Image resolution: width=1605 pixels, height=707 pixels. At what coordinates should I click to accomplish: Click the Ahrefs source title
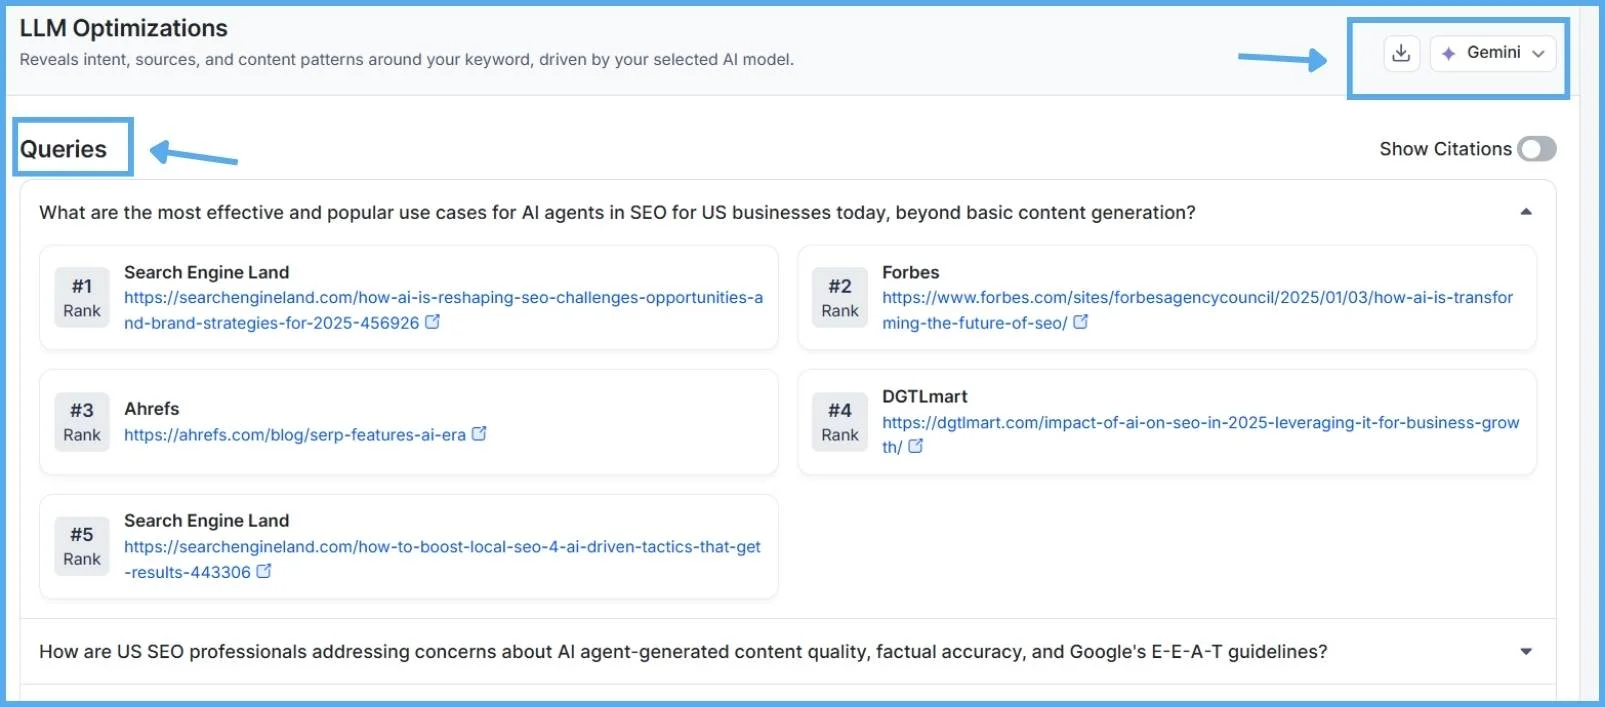(152, 409)
